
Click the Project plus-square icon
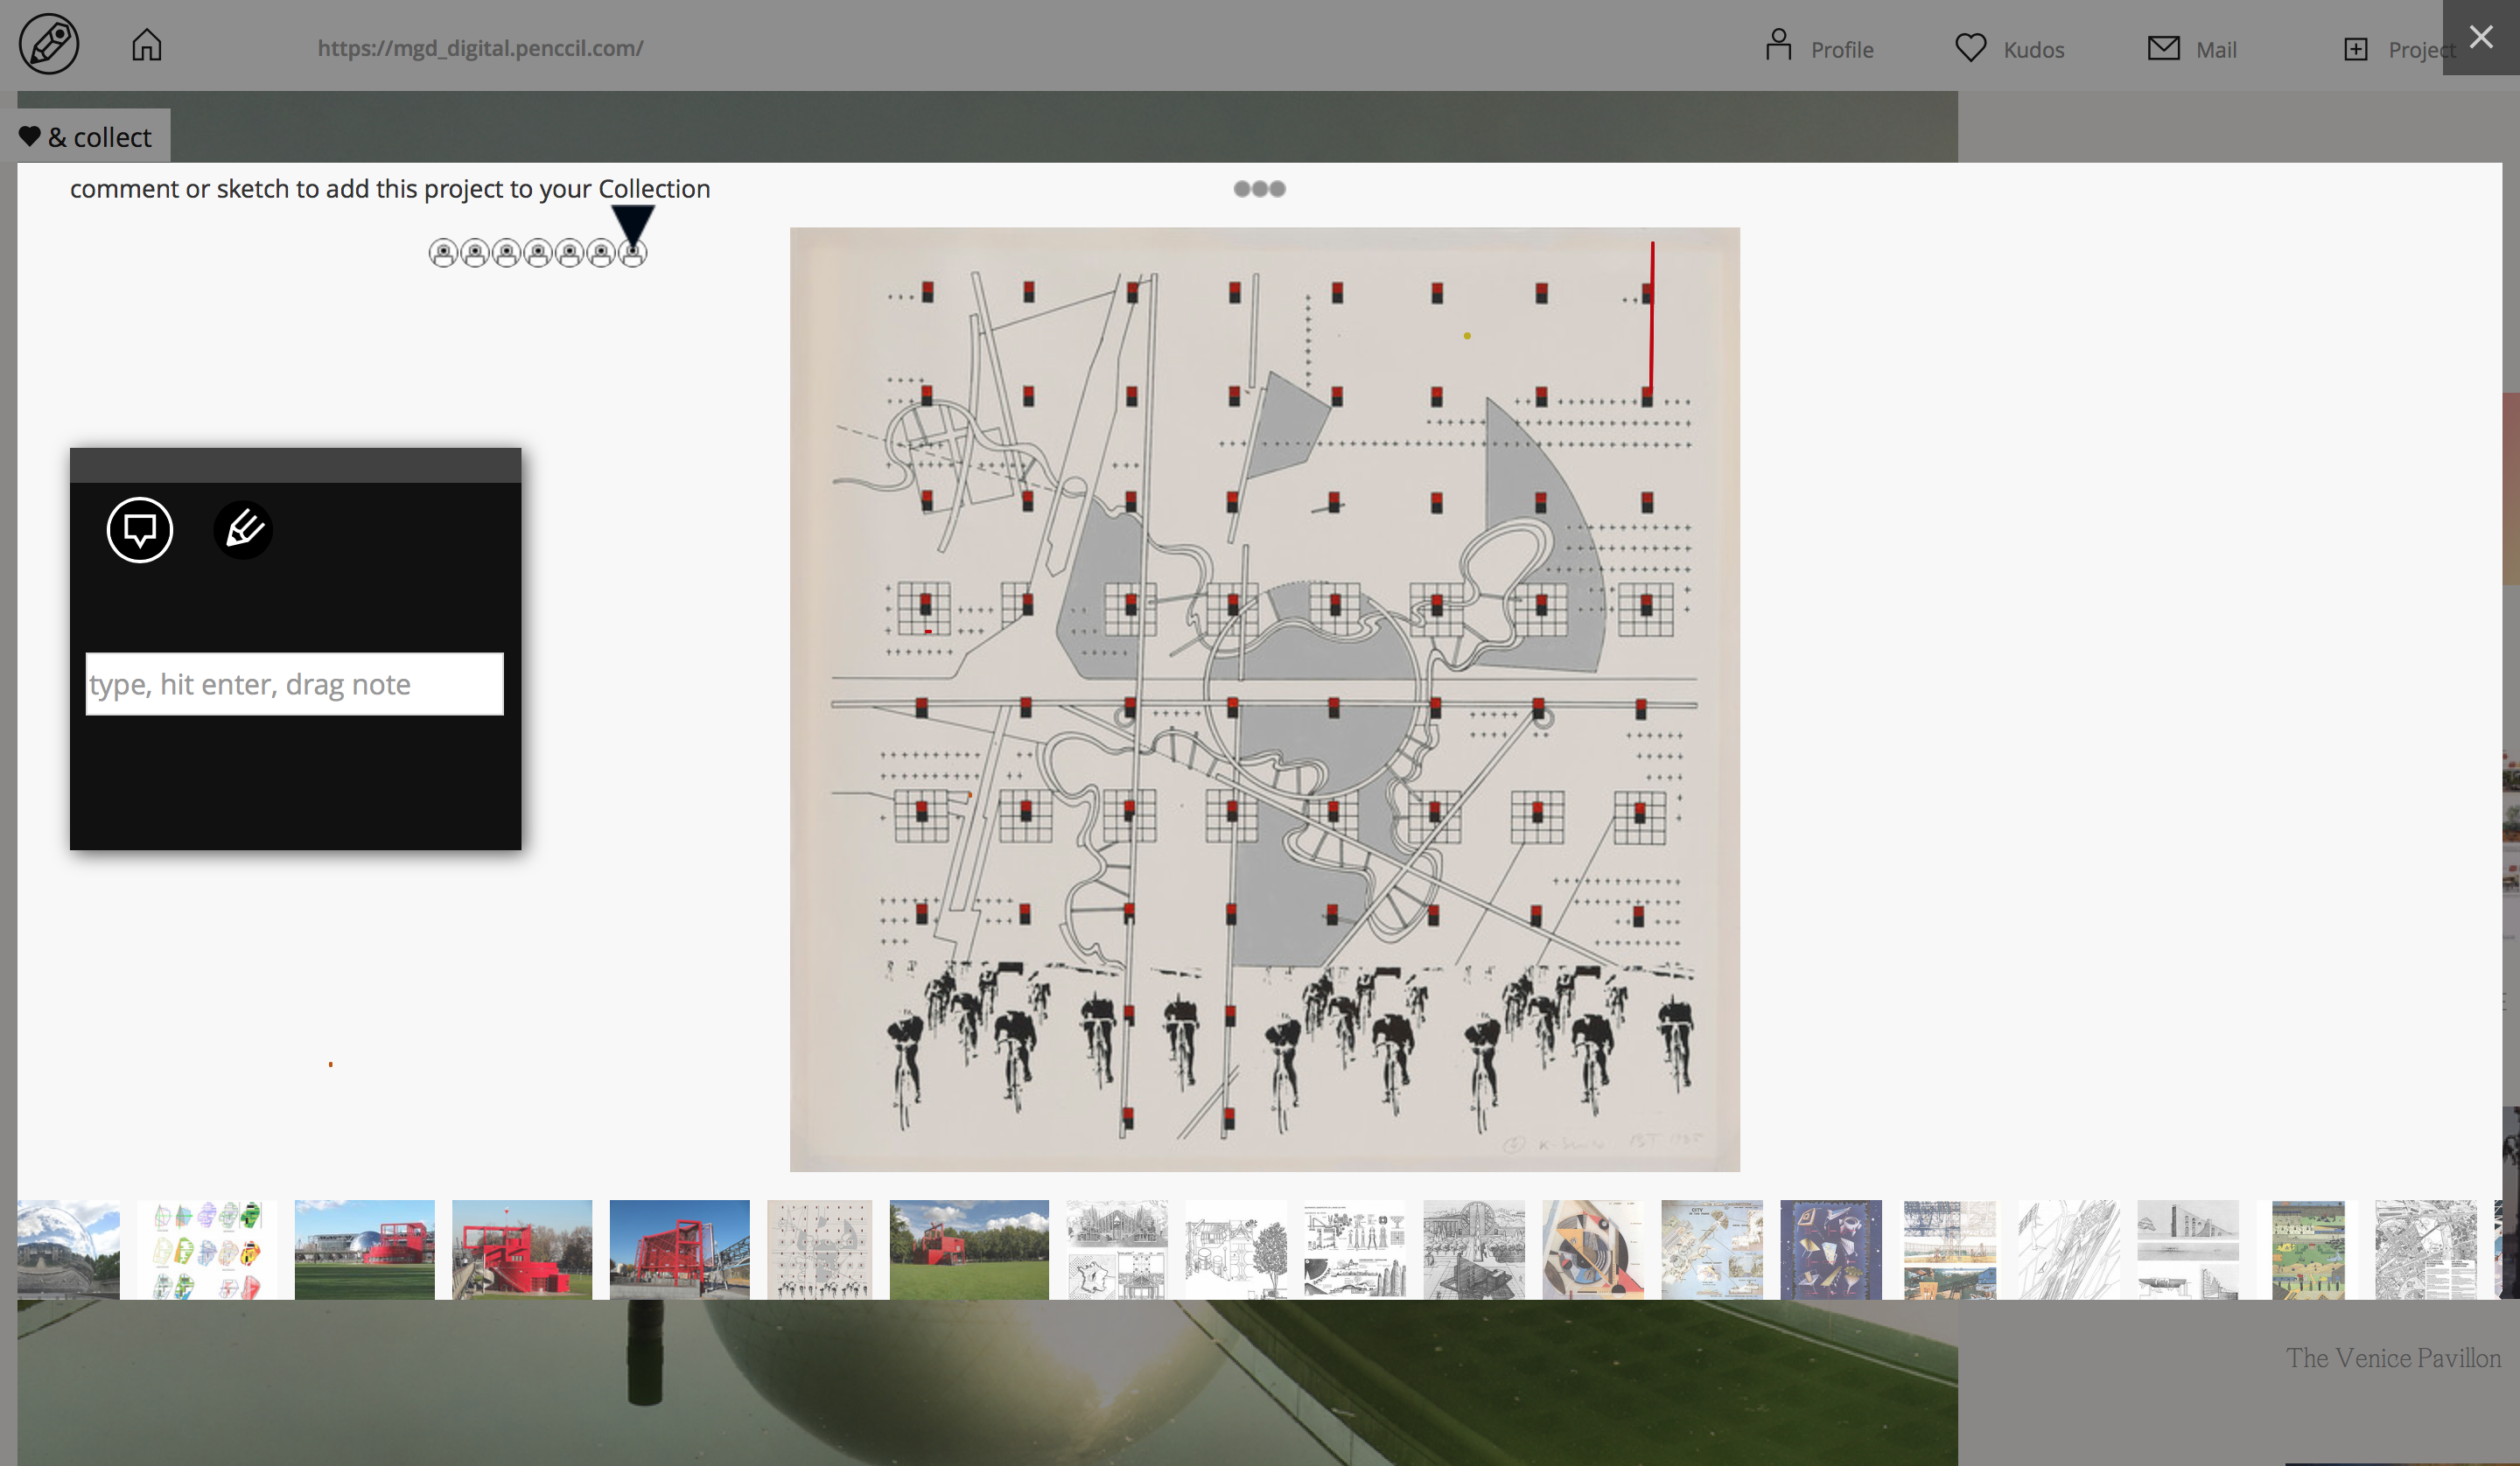(x=2355, y=49)
